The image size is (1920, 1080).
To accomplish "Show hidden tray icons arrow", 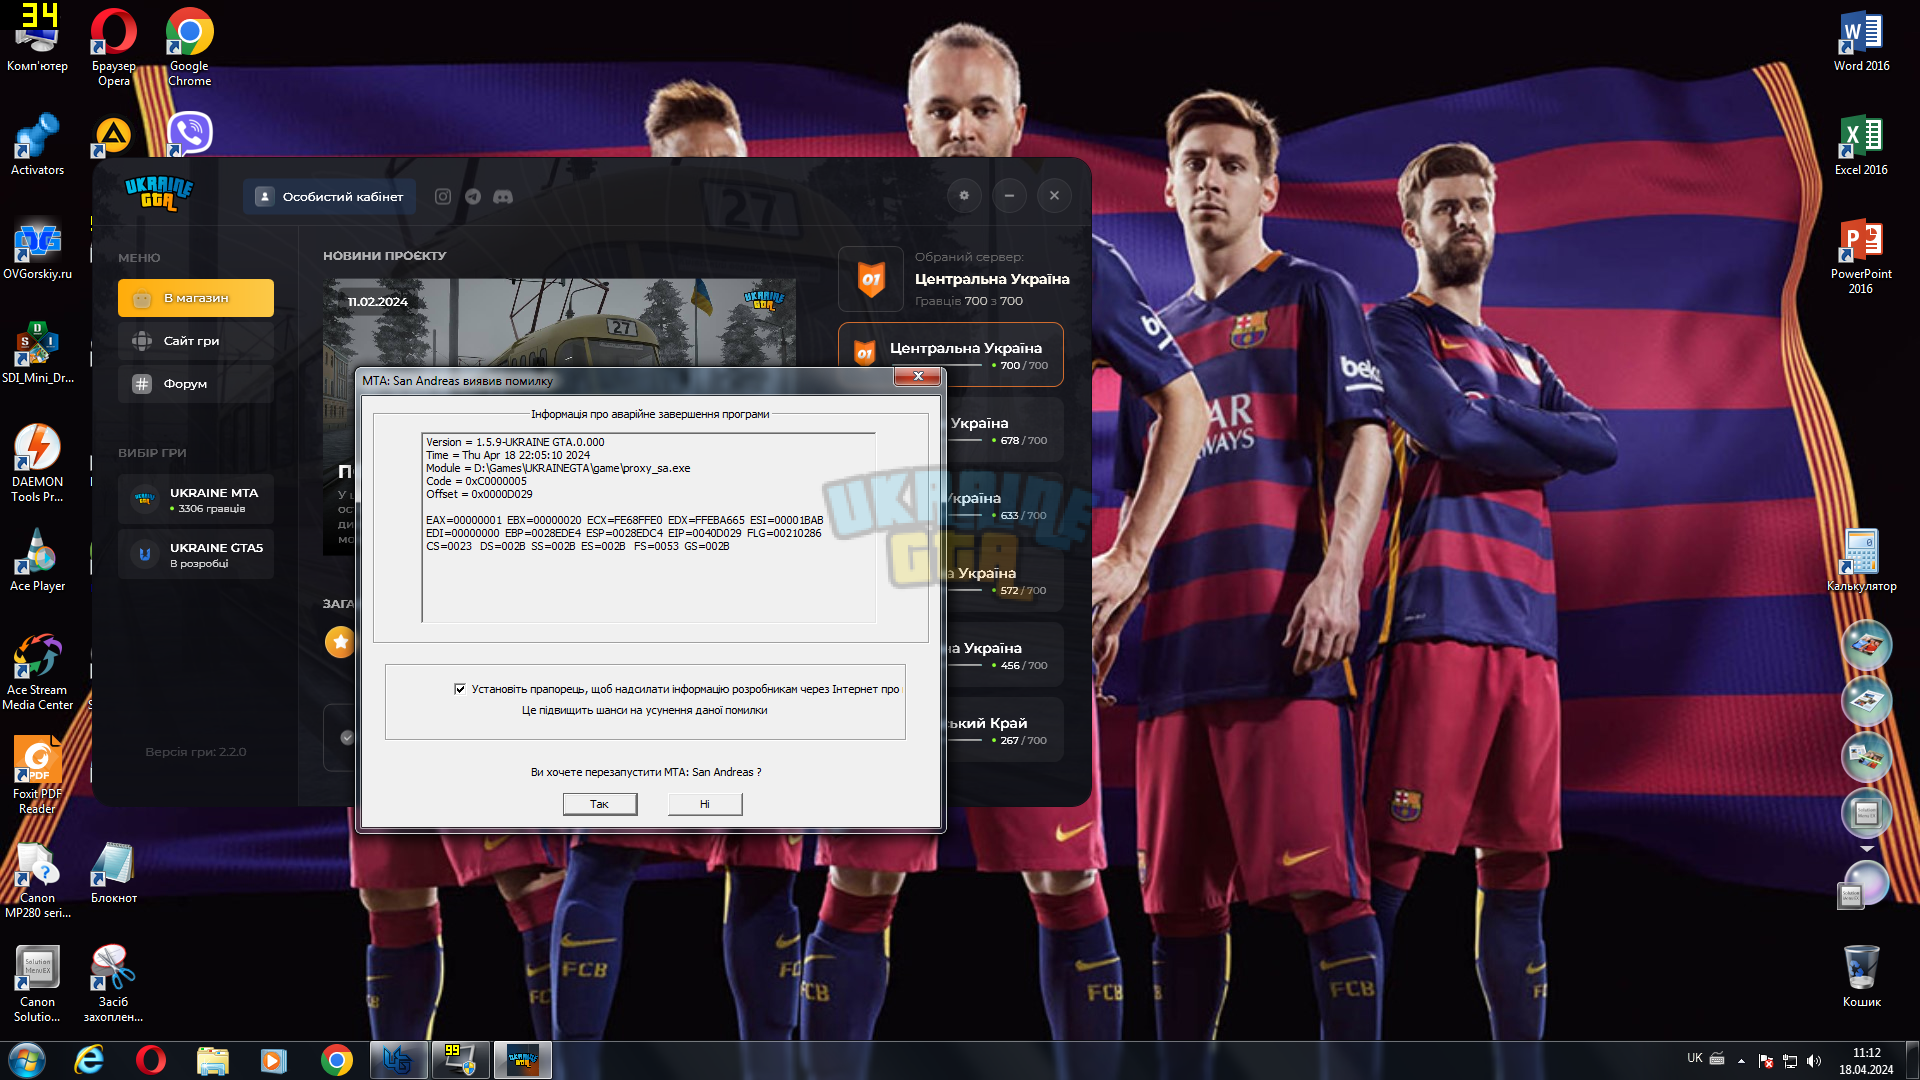I will tap(1741, 1060).
